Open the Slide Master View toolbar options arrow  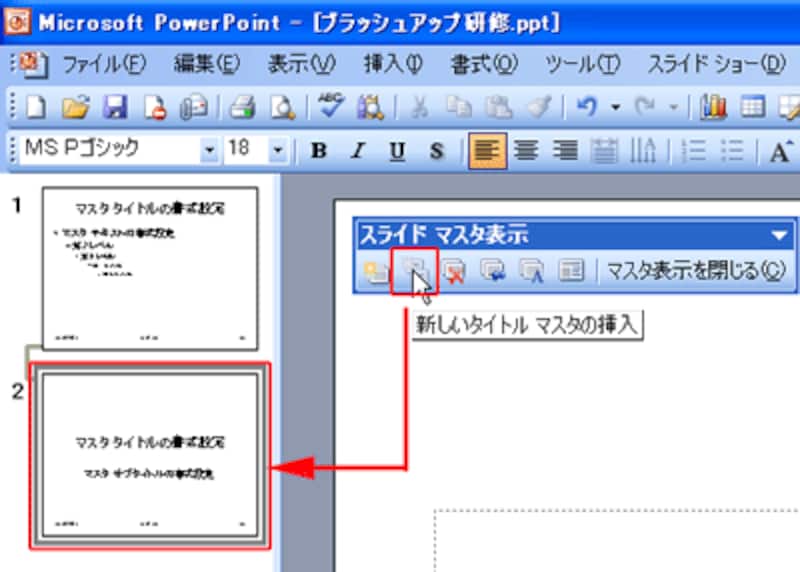click(779, 235)
